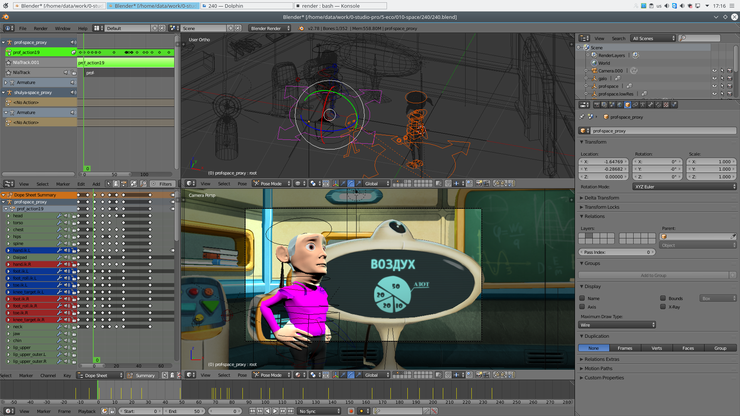Open the No Sync playback dropdown
This screenshot has width=740, height=416.
(x=319, y=411)
